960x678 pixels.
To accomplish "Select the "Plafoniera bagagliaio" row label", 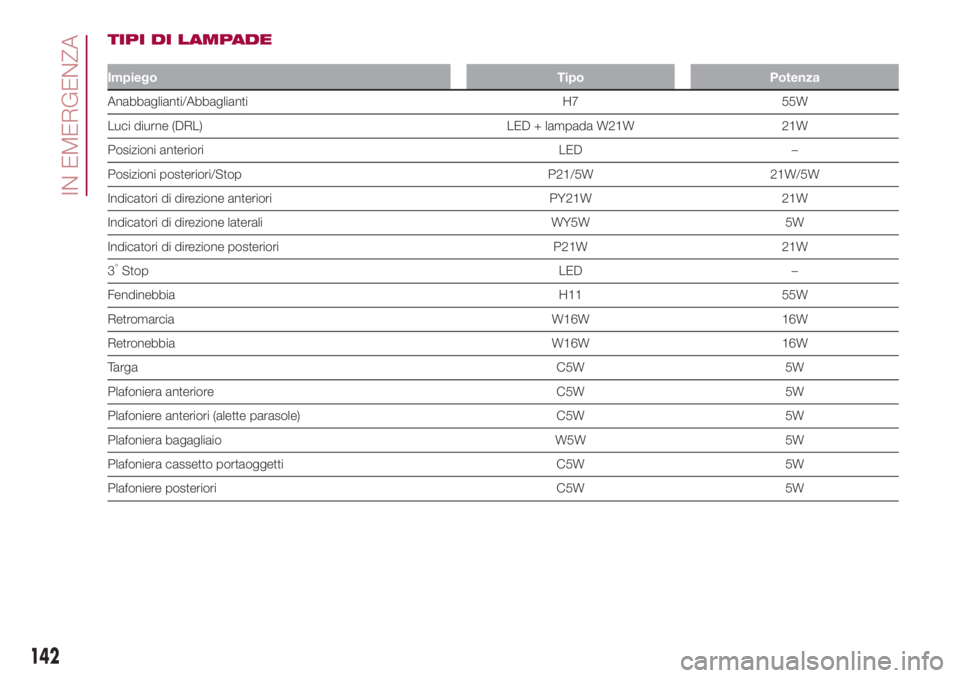I will click(164, 440).
